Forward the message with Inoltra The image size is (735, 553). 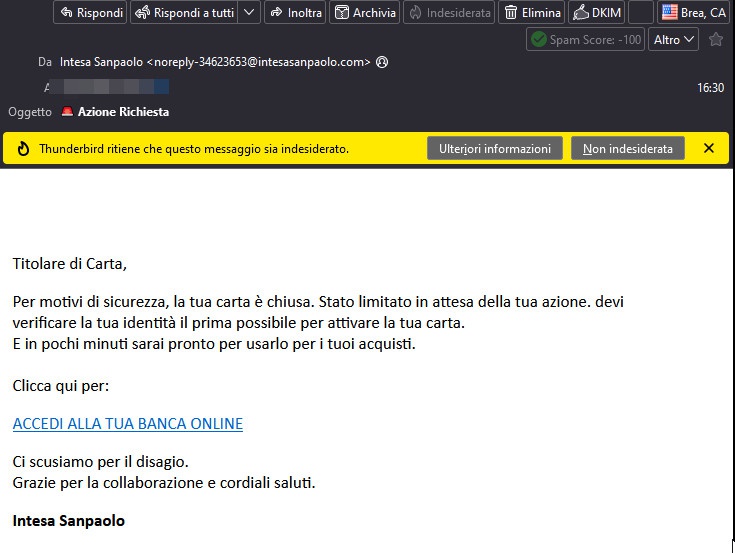295,13
